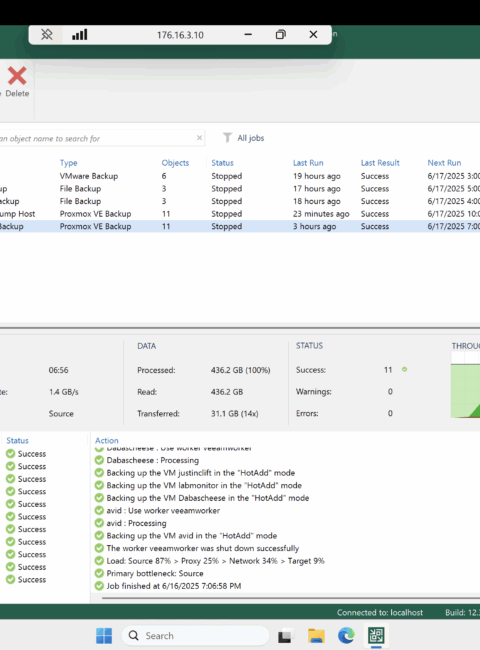This screenshot has height=650, width=480.
Task: Click the signal strength icon in connection bar
Action: tap(80, 34)
